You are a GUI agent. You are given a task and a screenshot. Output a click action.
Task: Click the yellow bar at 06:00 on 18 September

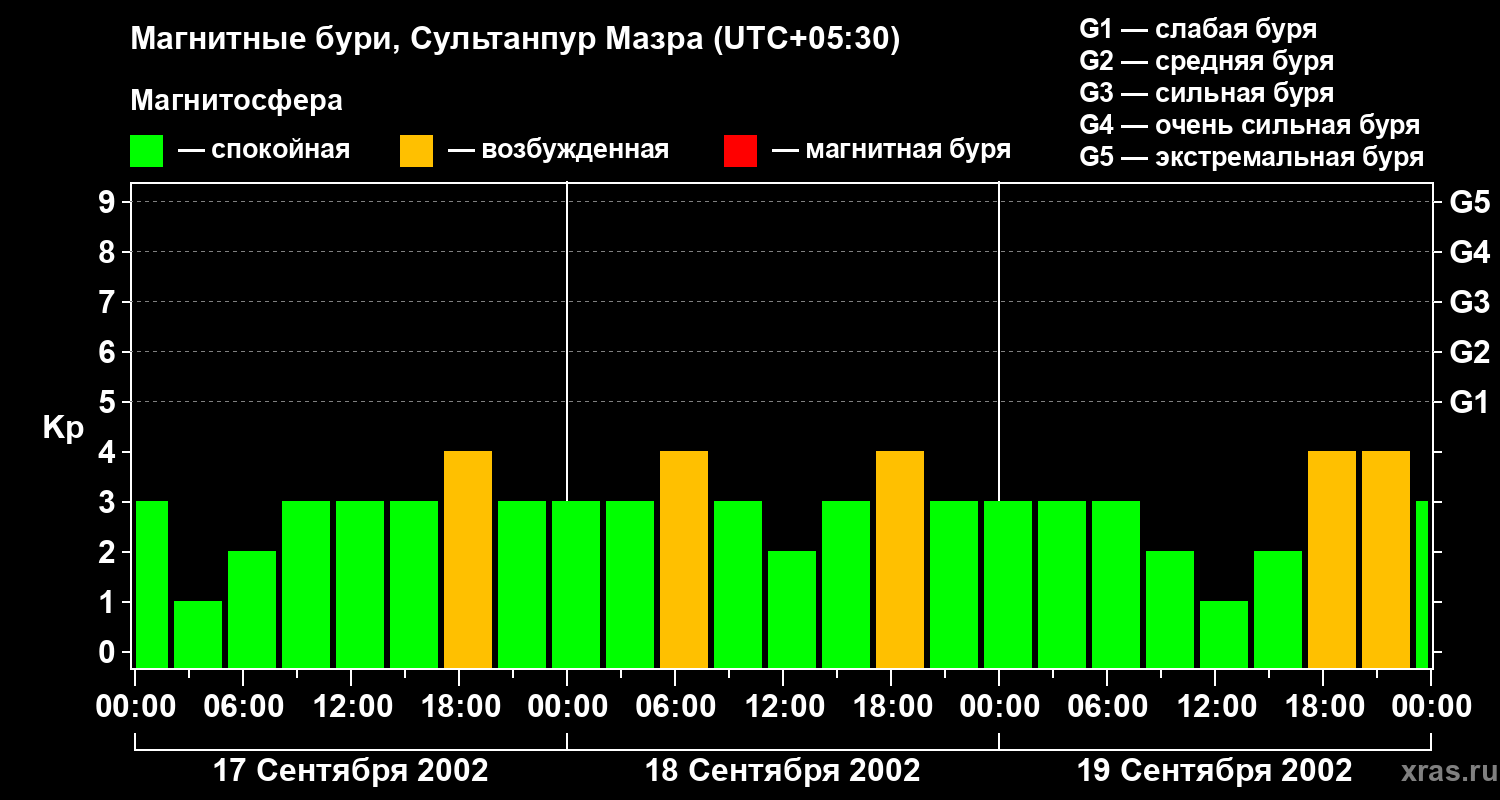click(684, 559)
